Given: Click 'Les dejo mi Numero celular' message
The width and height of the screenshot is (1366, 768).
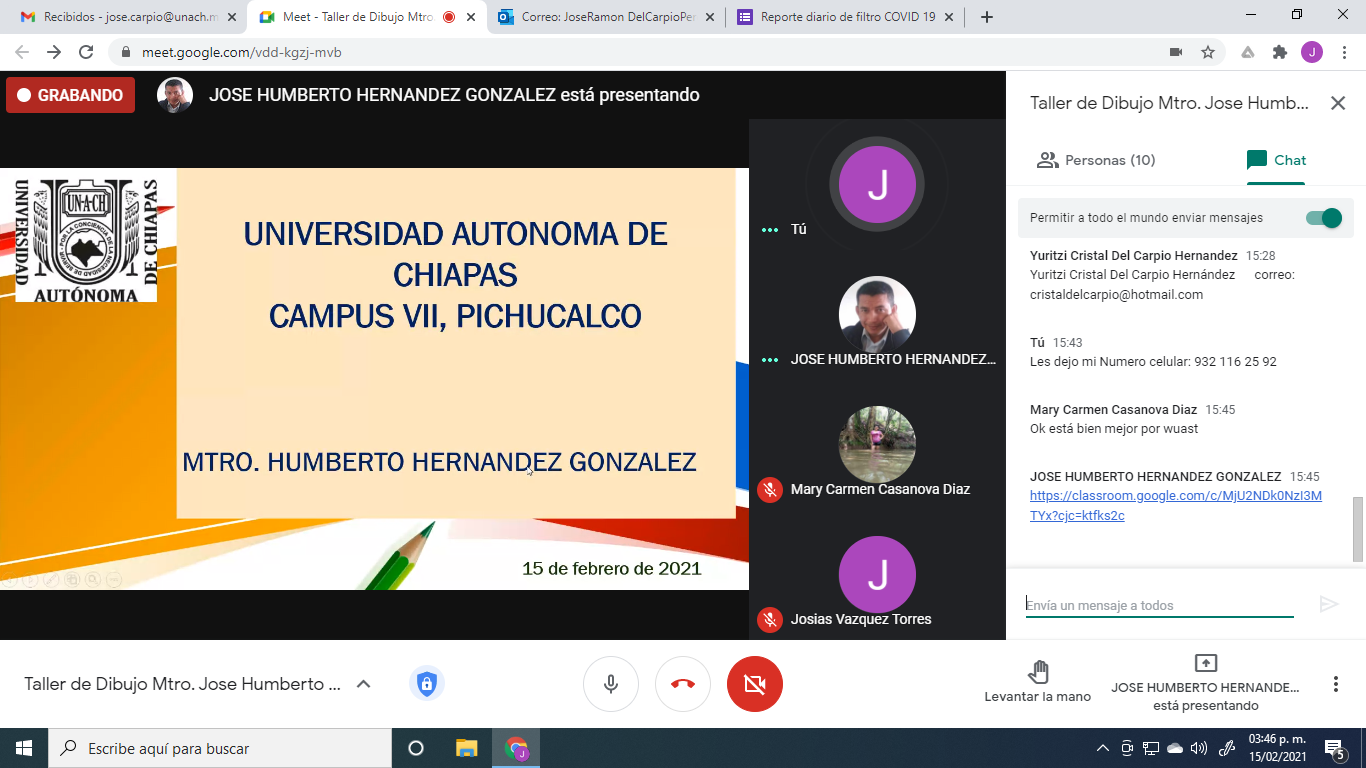Looking at the screenshot, I should coord(1153,362).
